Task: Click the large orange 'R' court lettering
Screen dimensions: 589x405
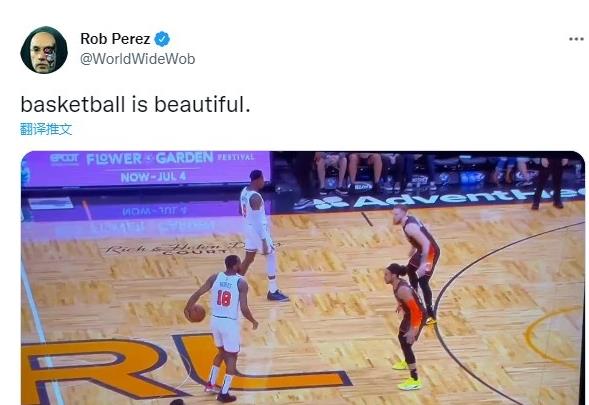Action: pos(94,368)
